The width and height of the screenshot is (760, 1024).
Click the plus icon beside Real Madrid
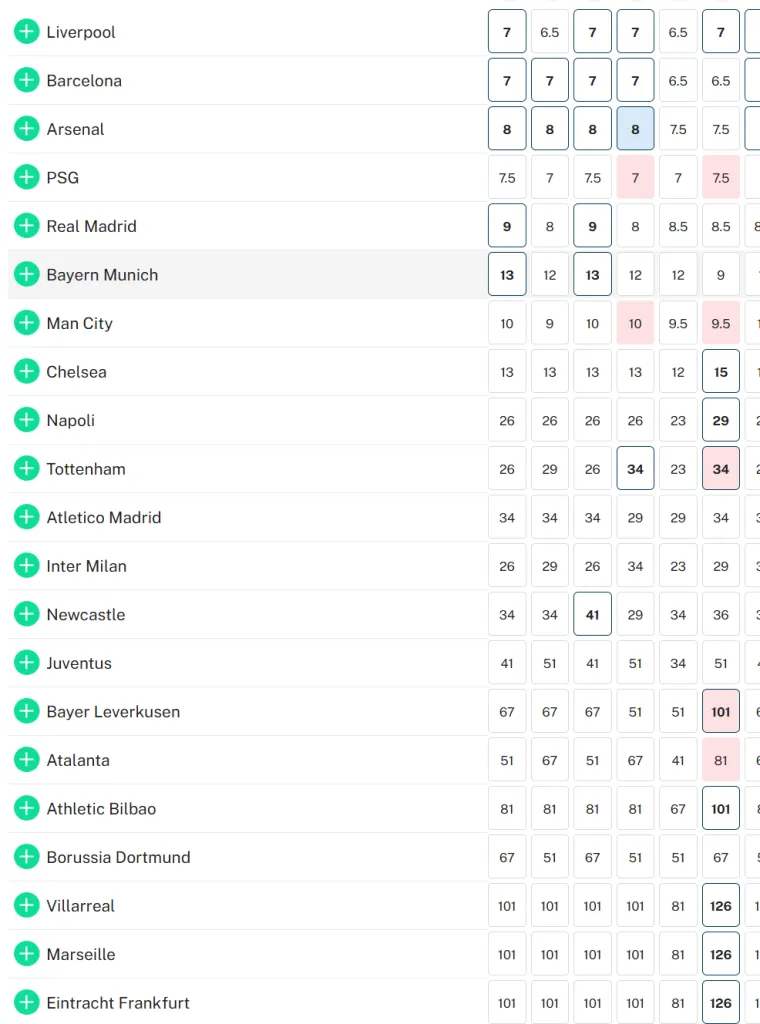coord(26,226)
